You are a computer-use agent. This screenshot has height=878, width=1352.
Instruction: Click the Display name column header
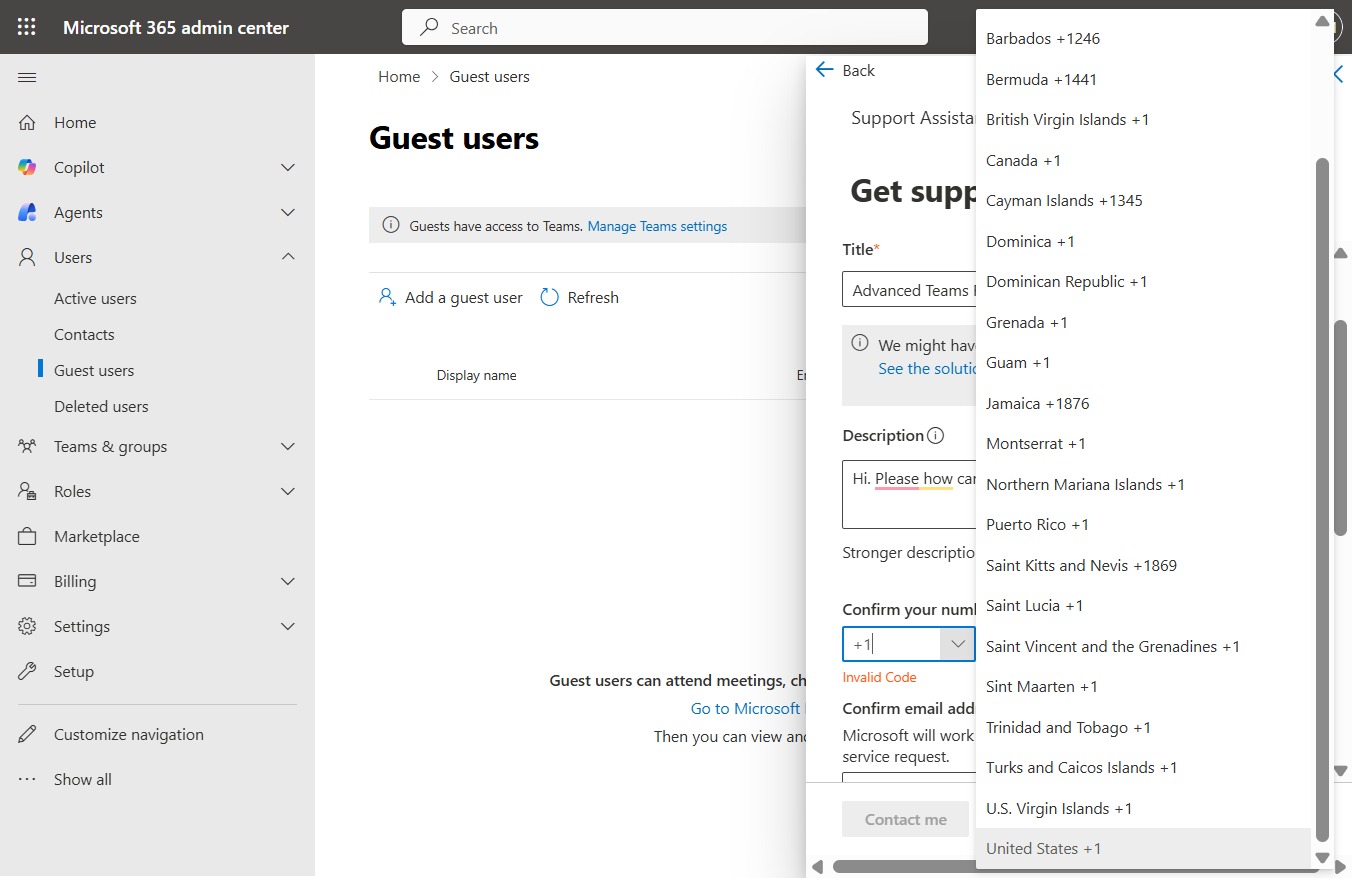476,375
